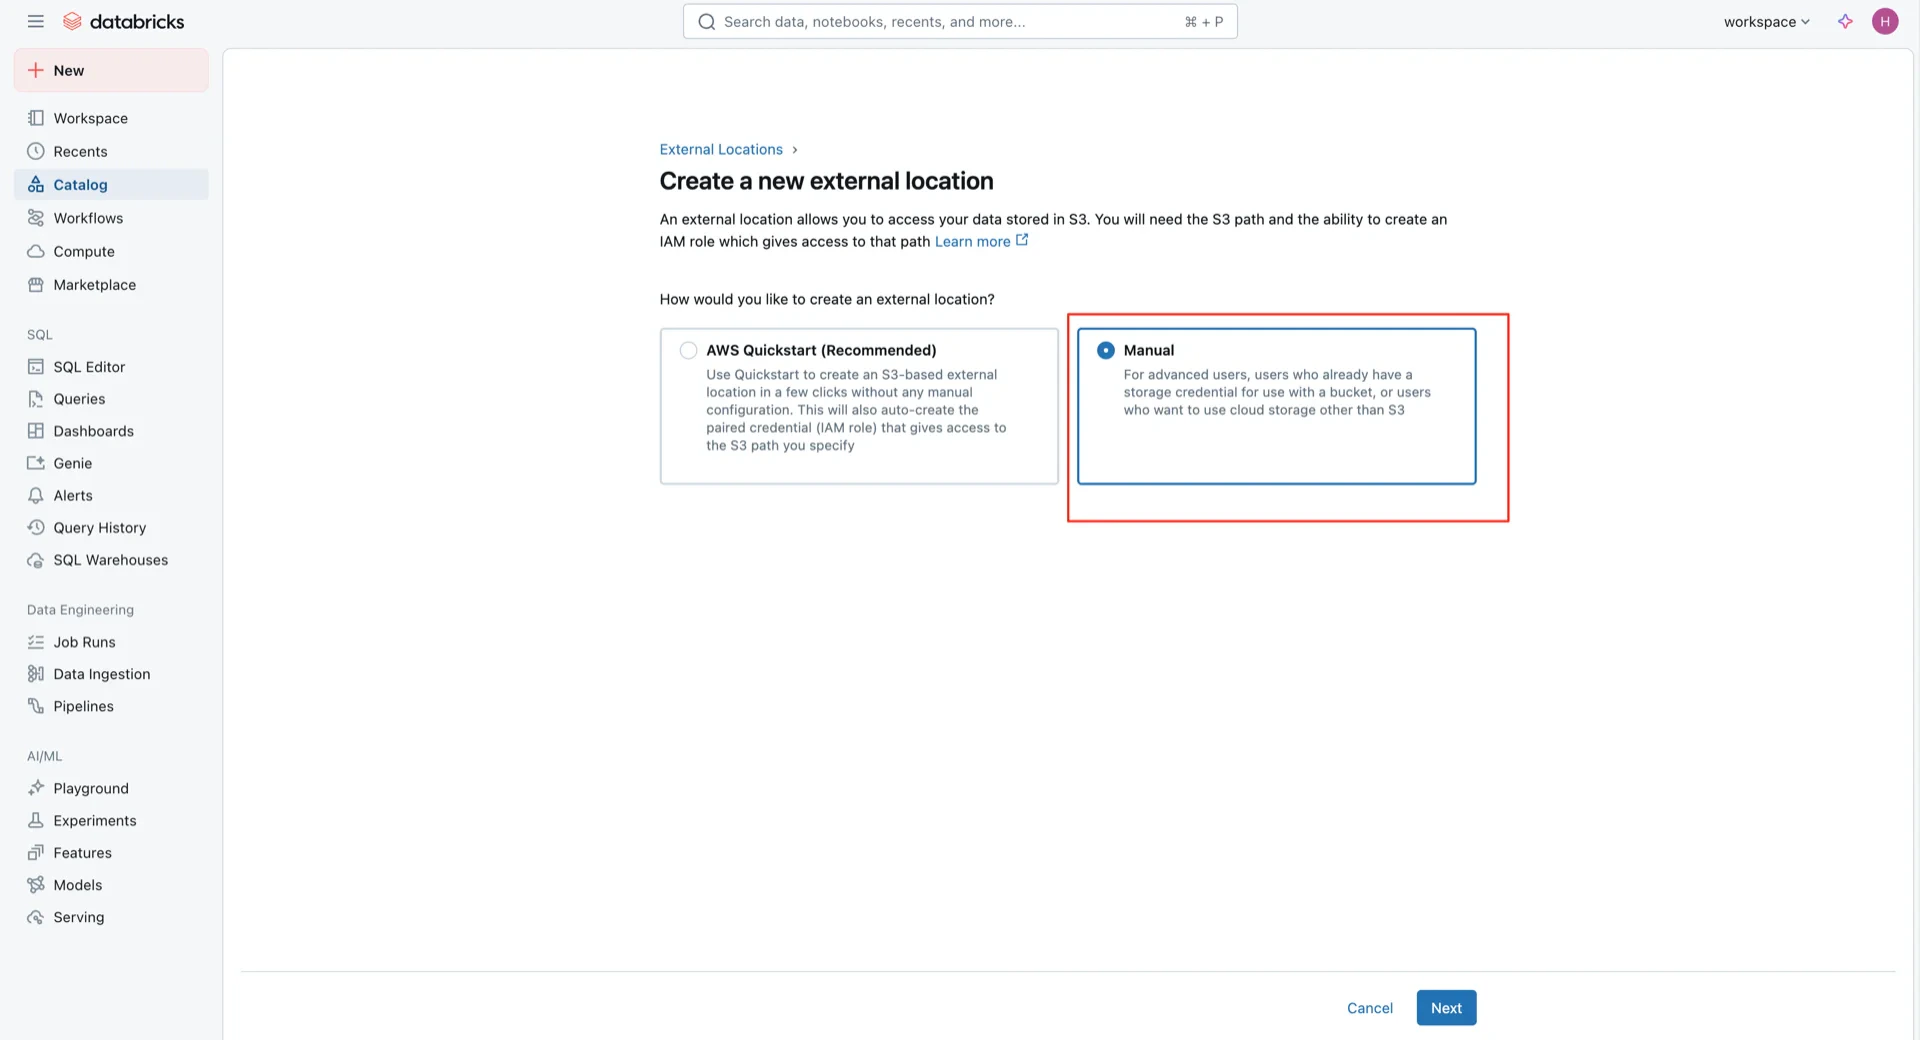
Task: Open Alerts in the sidebar
Action: point(111,495)
